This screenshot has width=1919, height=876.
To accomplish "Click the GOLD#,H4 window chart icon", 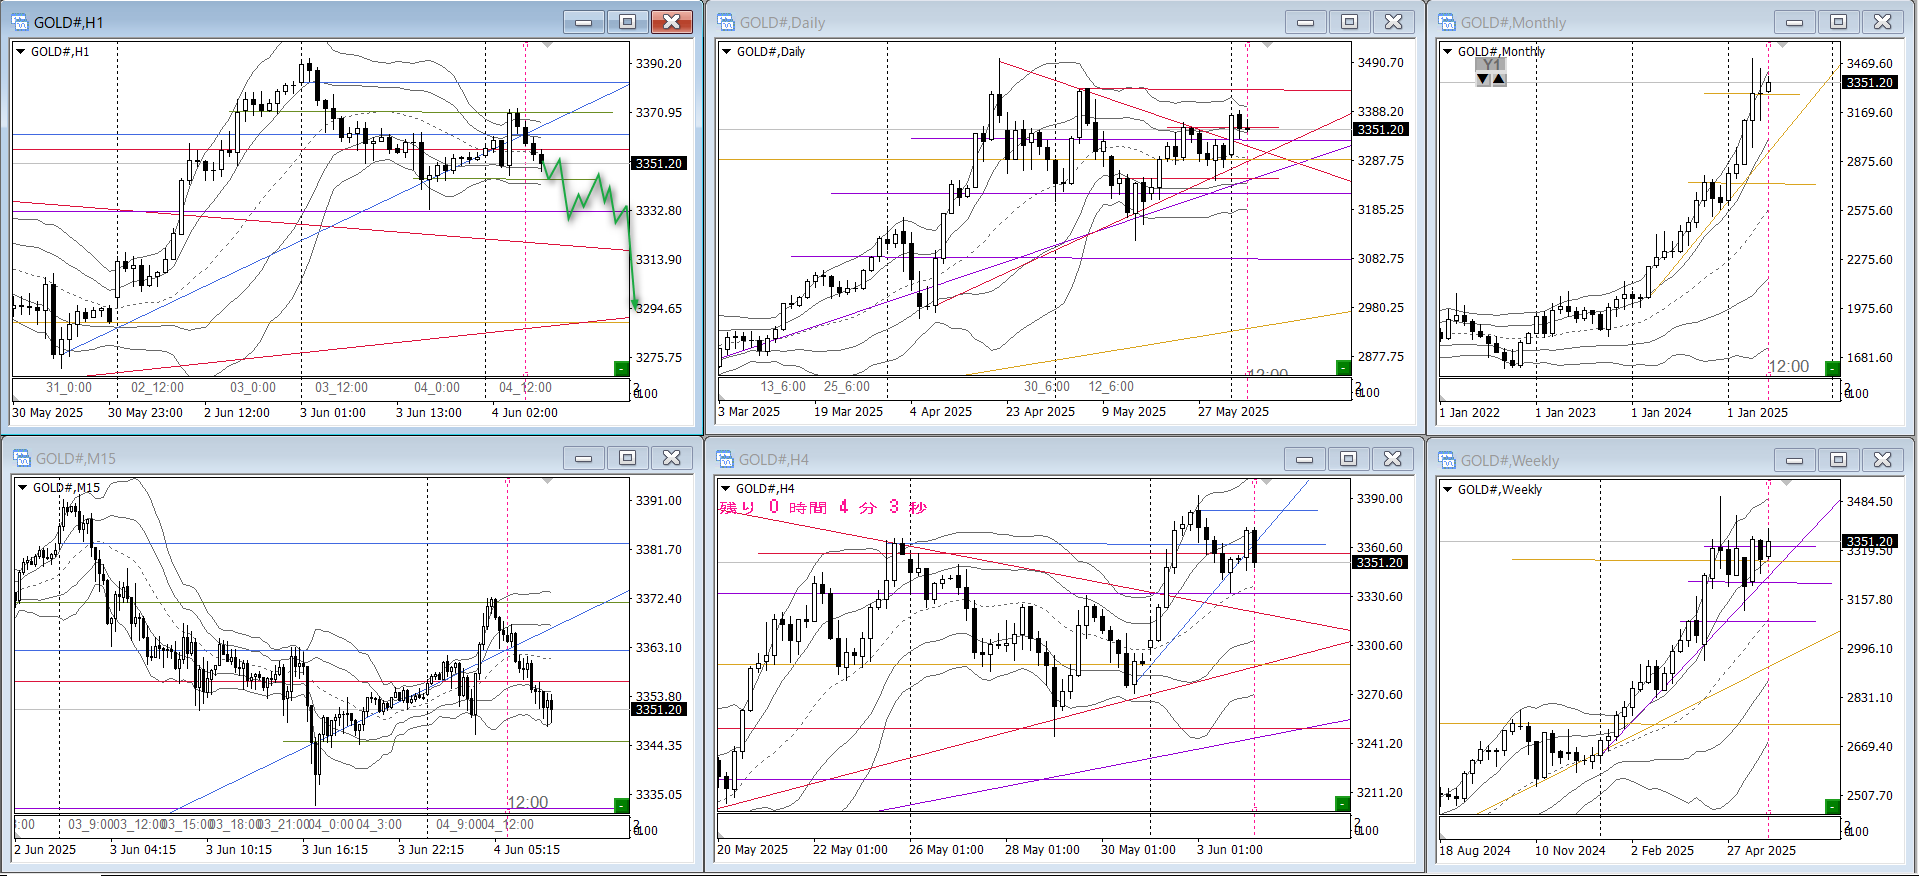I will pos(726,459).
